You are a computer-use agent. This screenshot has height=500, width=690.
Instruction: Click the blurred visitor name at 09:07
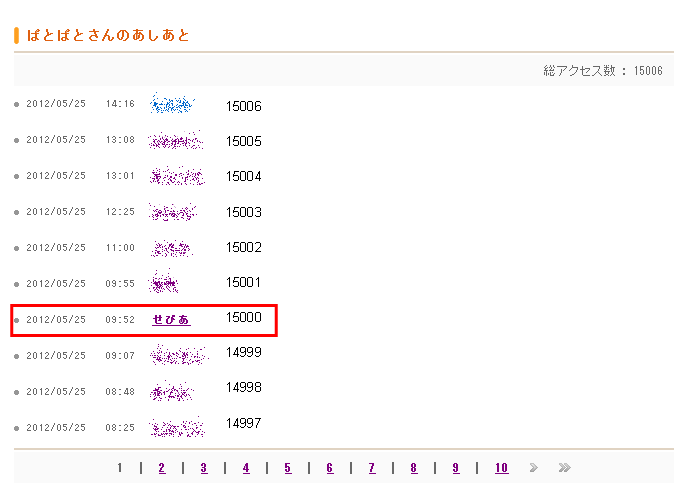177,356
